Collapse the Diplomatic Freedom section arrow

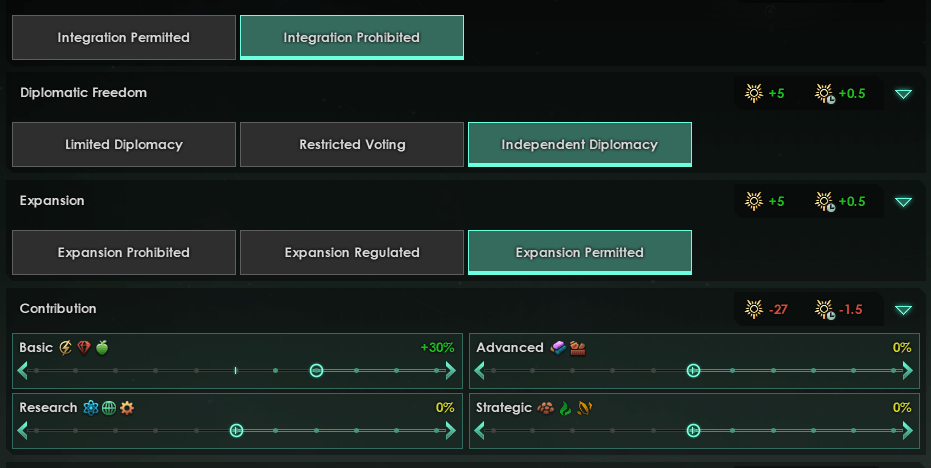pyautogui.click(x=903, y=94)
